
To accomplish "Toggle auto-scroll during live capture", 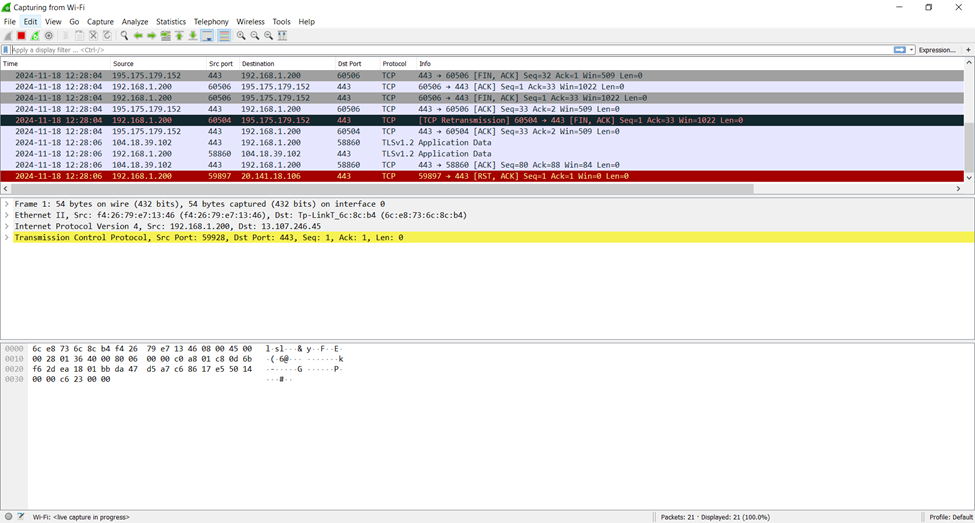I will tap(207, 35).
